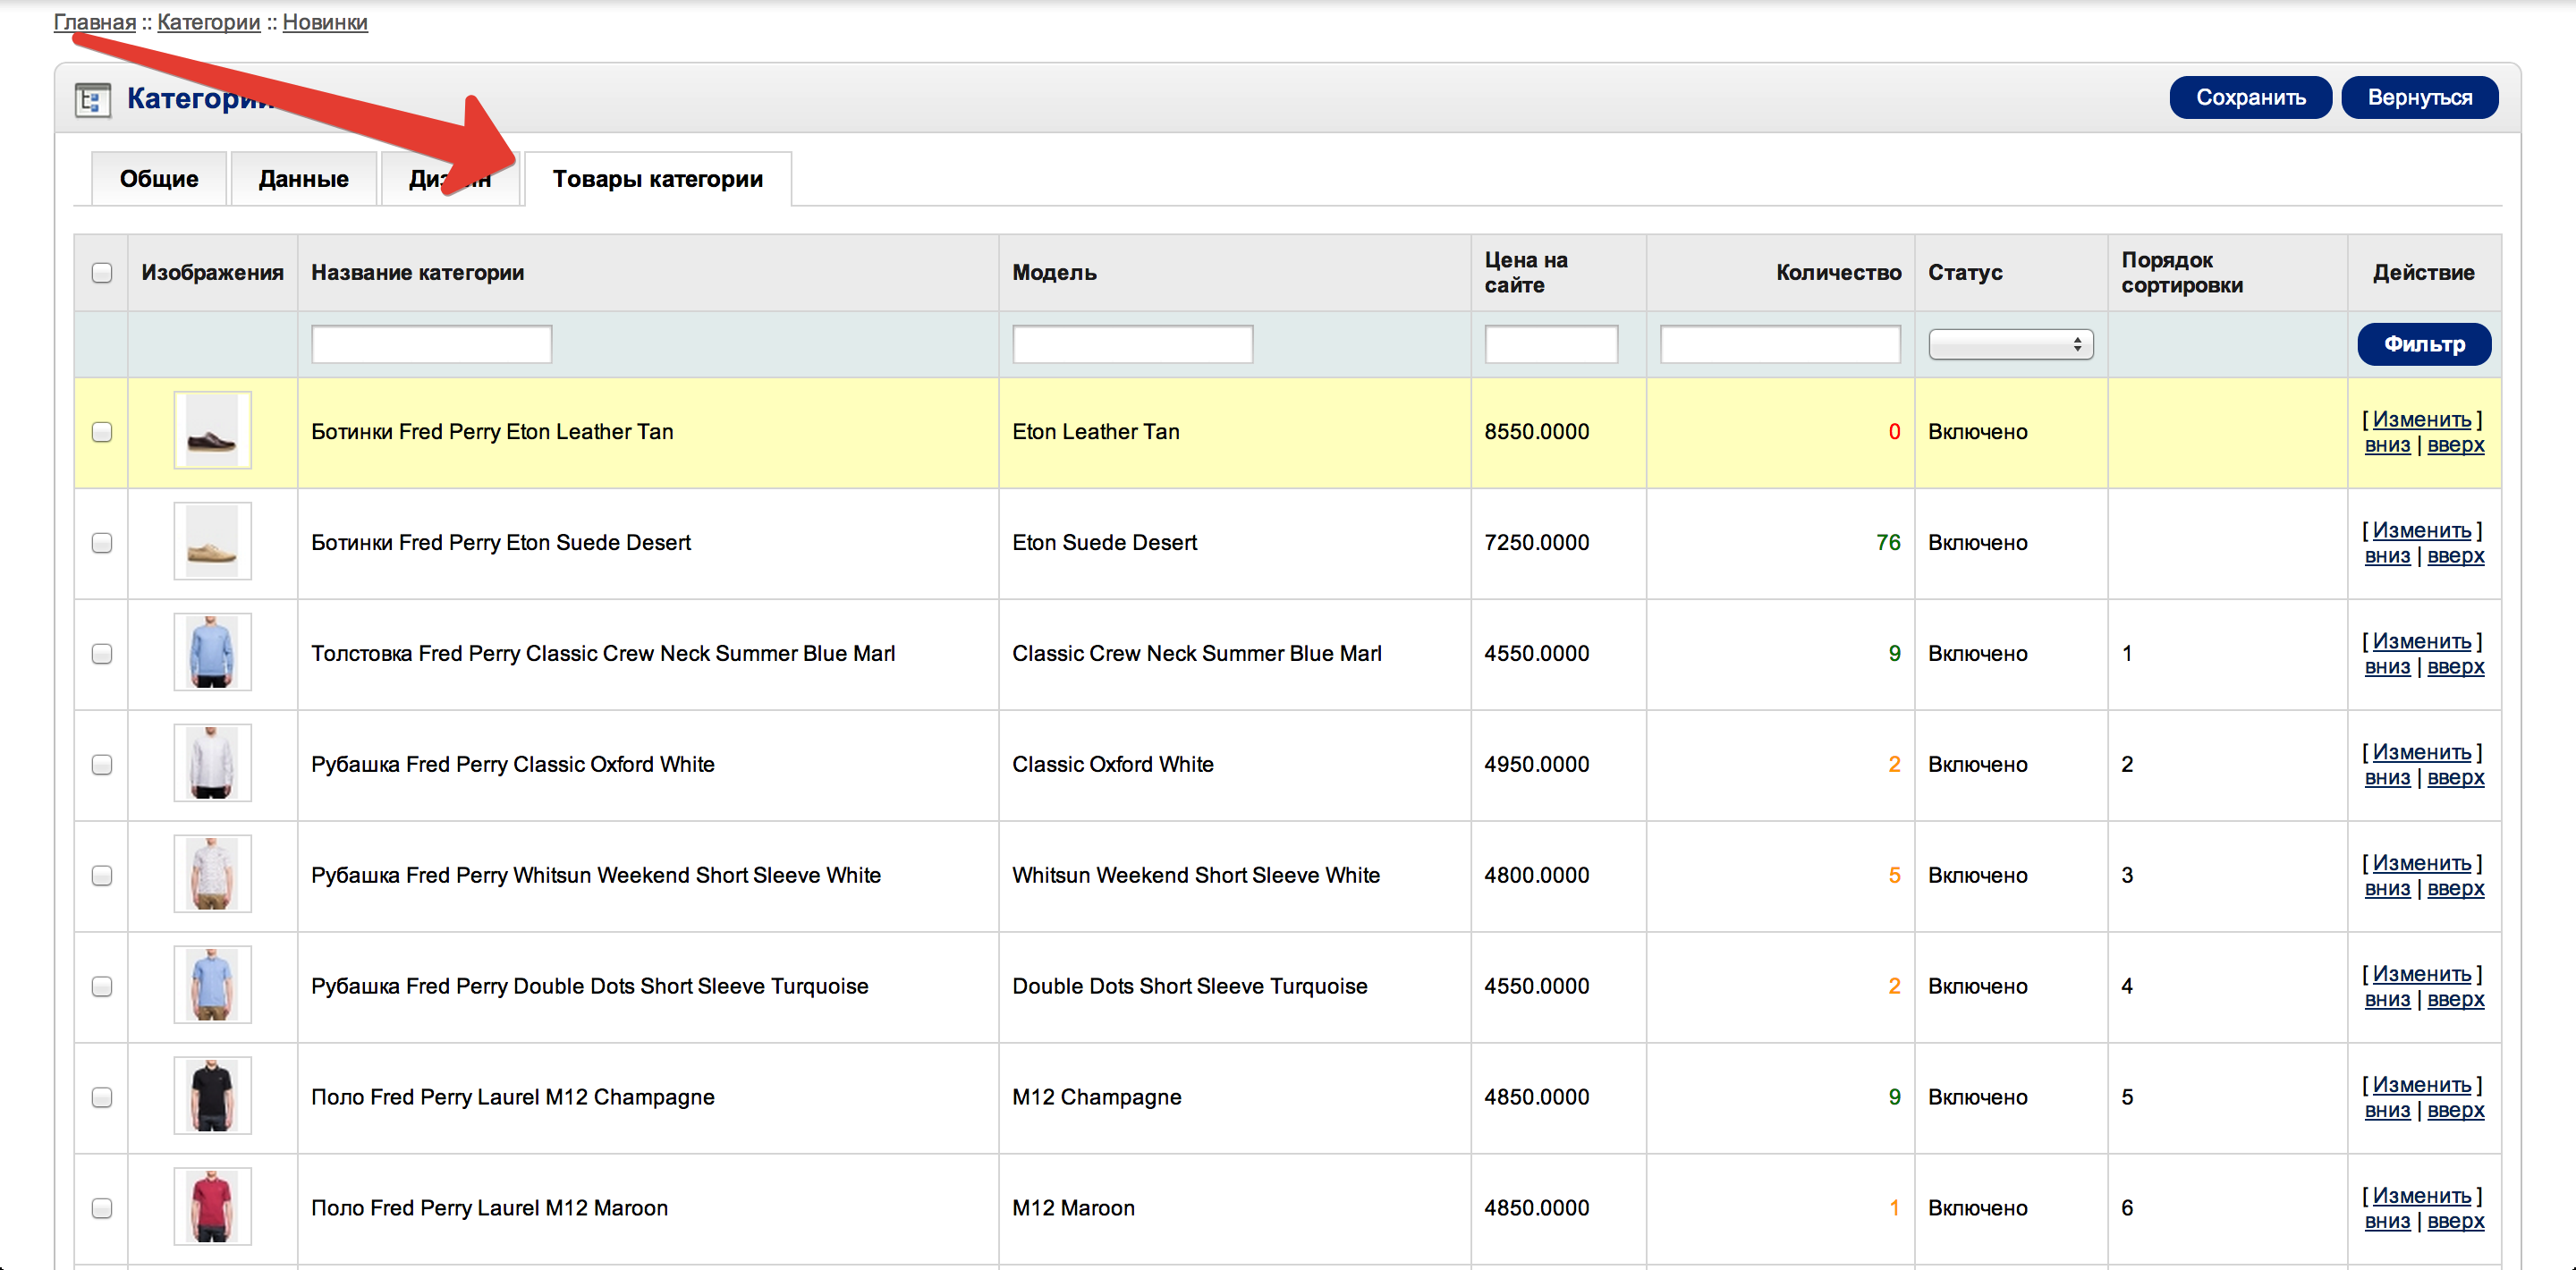Select the checkbox for Laurel M12 Maroon
The width and height of the screenshot is (2576, 1270).
point(102,1208)
